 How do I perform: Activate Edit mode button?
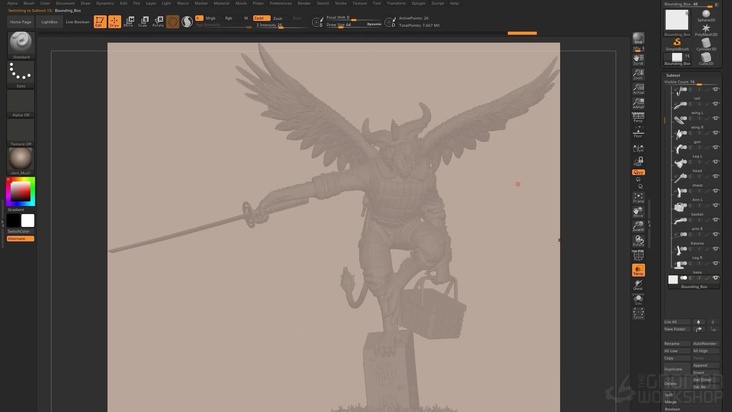100,21
